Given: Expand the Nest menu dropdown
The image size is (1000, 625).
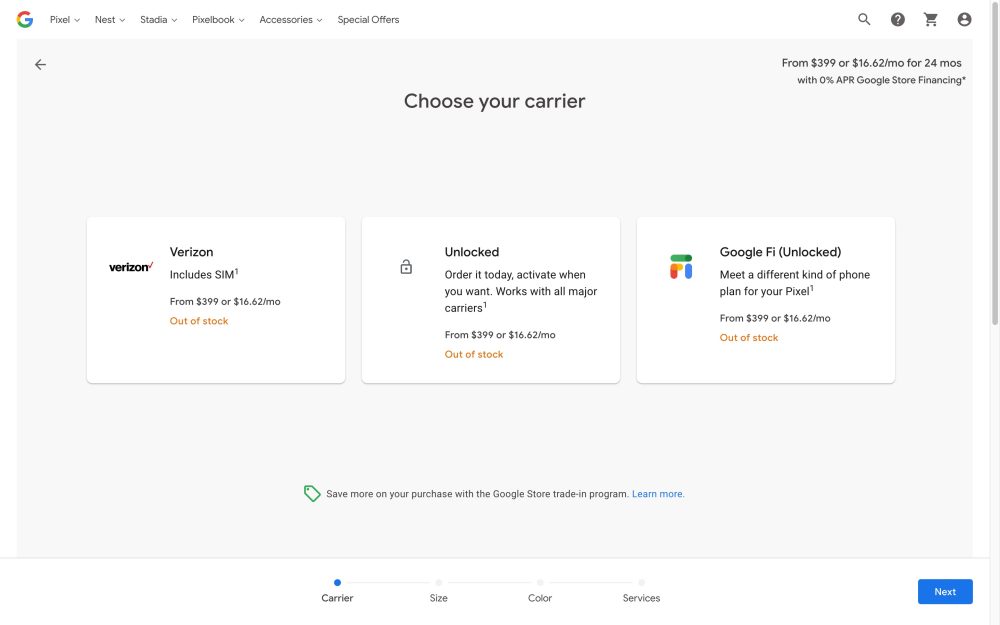Looking at the screenshot, I should [110, 20].
